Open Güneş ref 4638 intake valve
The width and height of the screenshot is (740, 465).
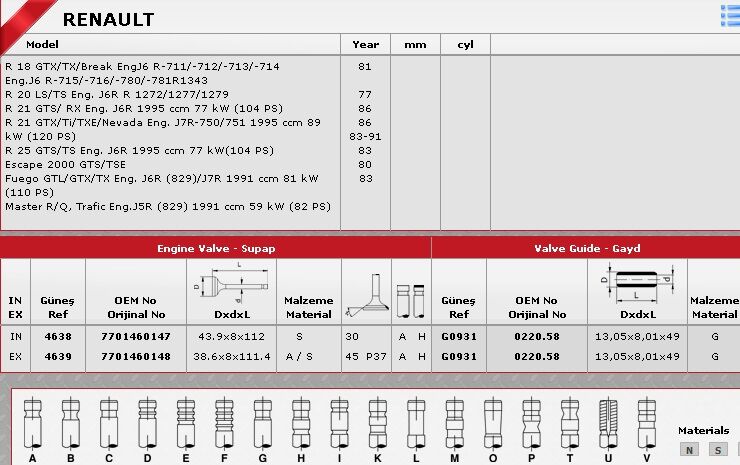pyautogui.click(x=58, y=337)
